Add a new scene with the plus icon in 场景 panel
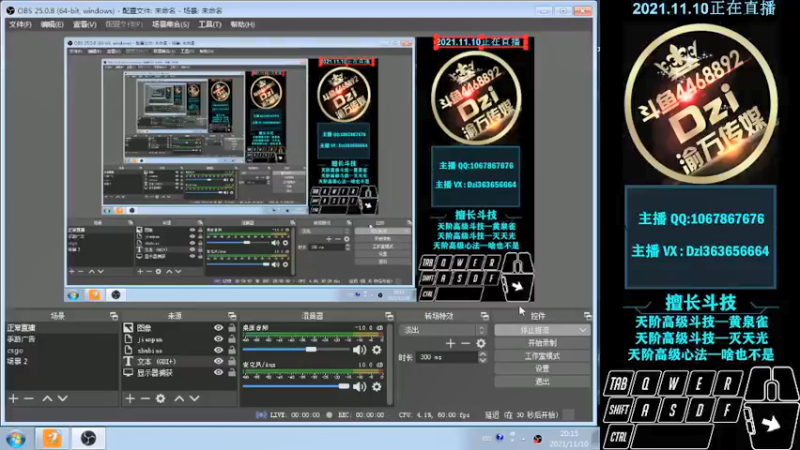 pos(13,398)
